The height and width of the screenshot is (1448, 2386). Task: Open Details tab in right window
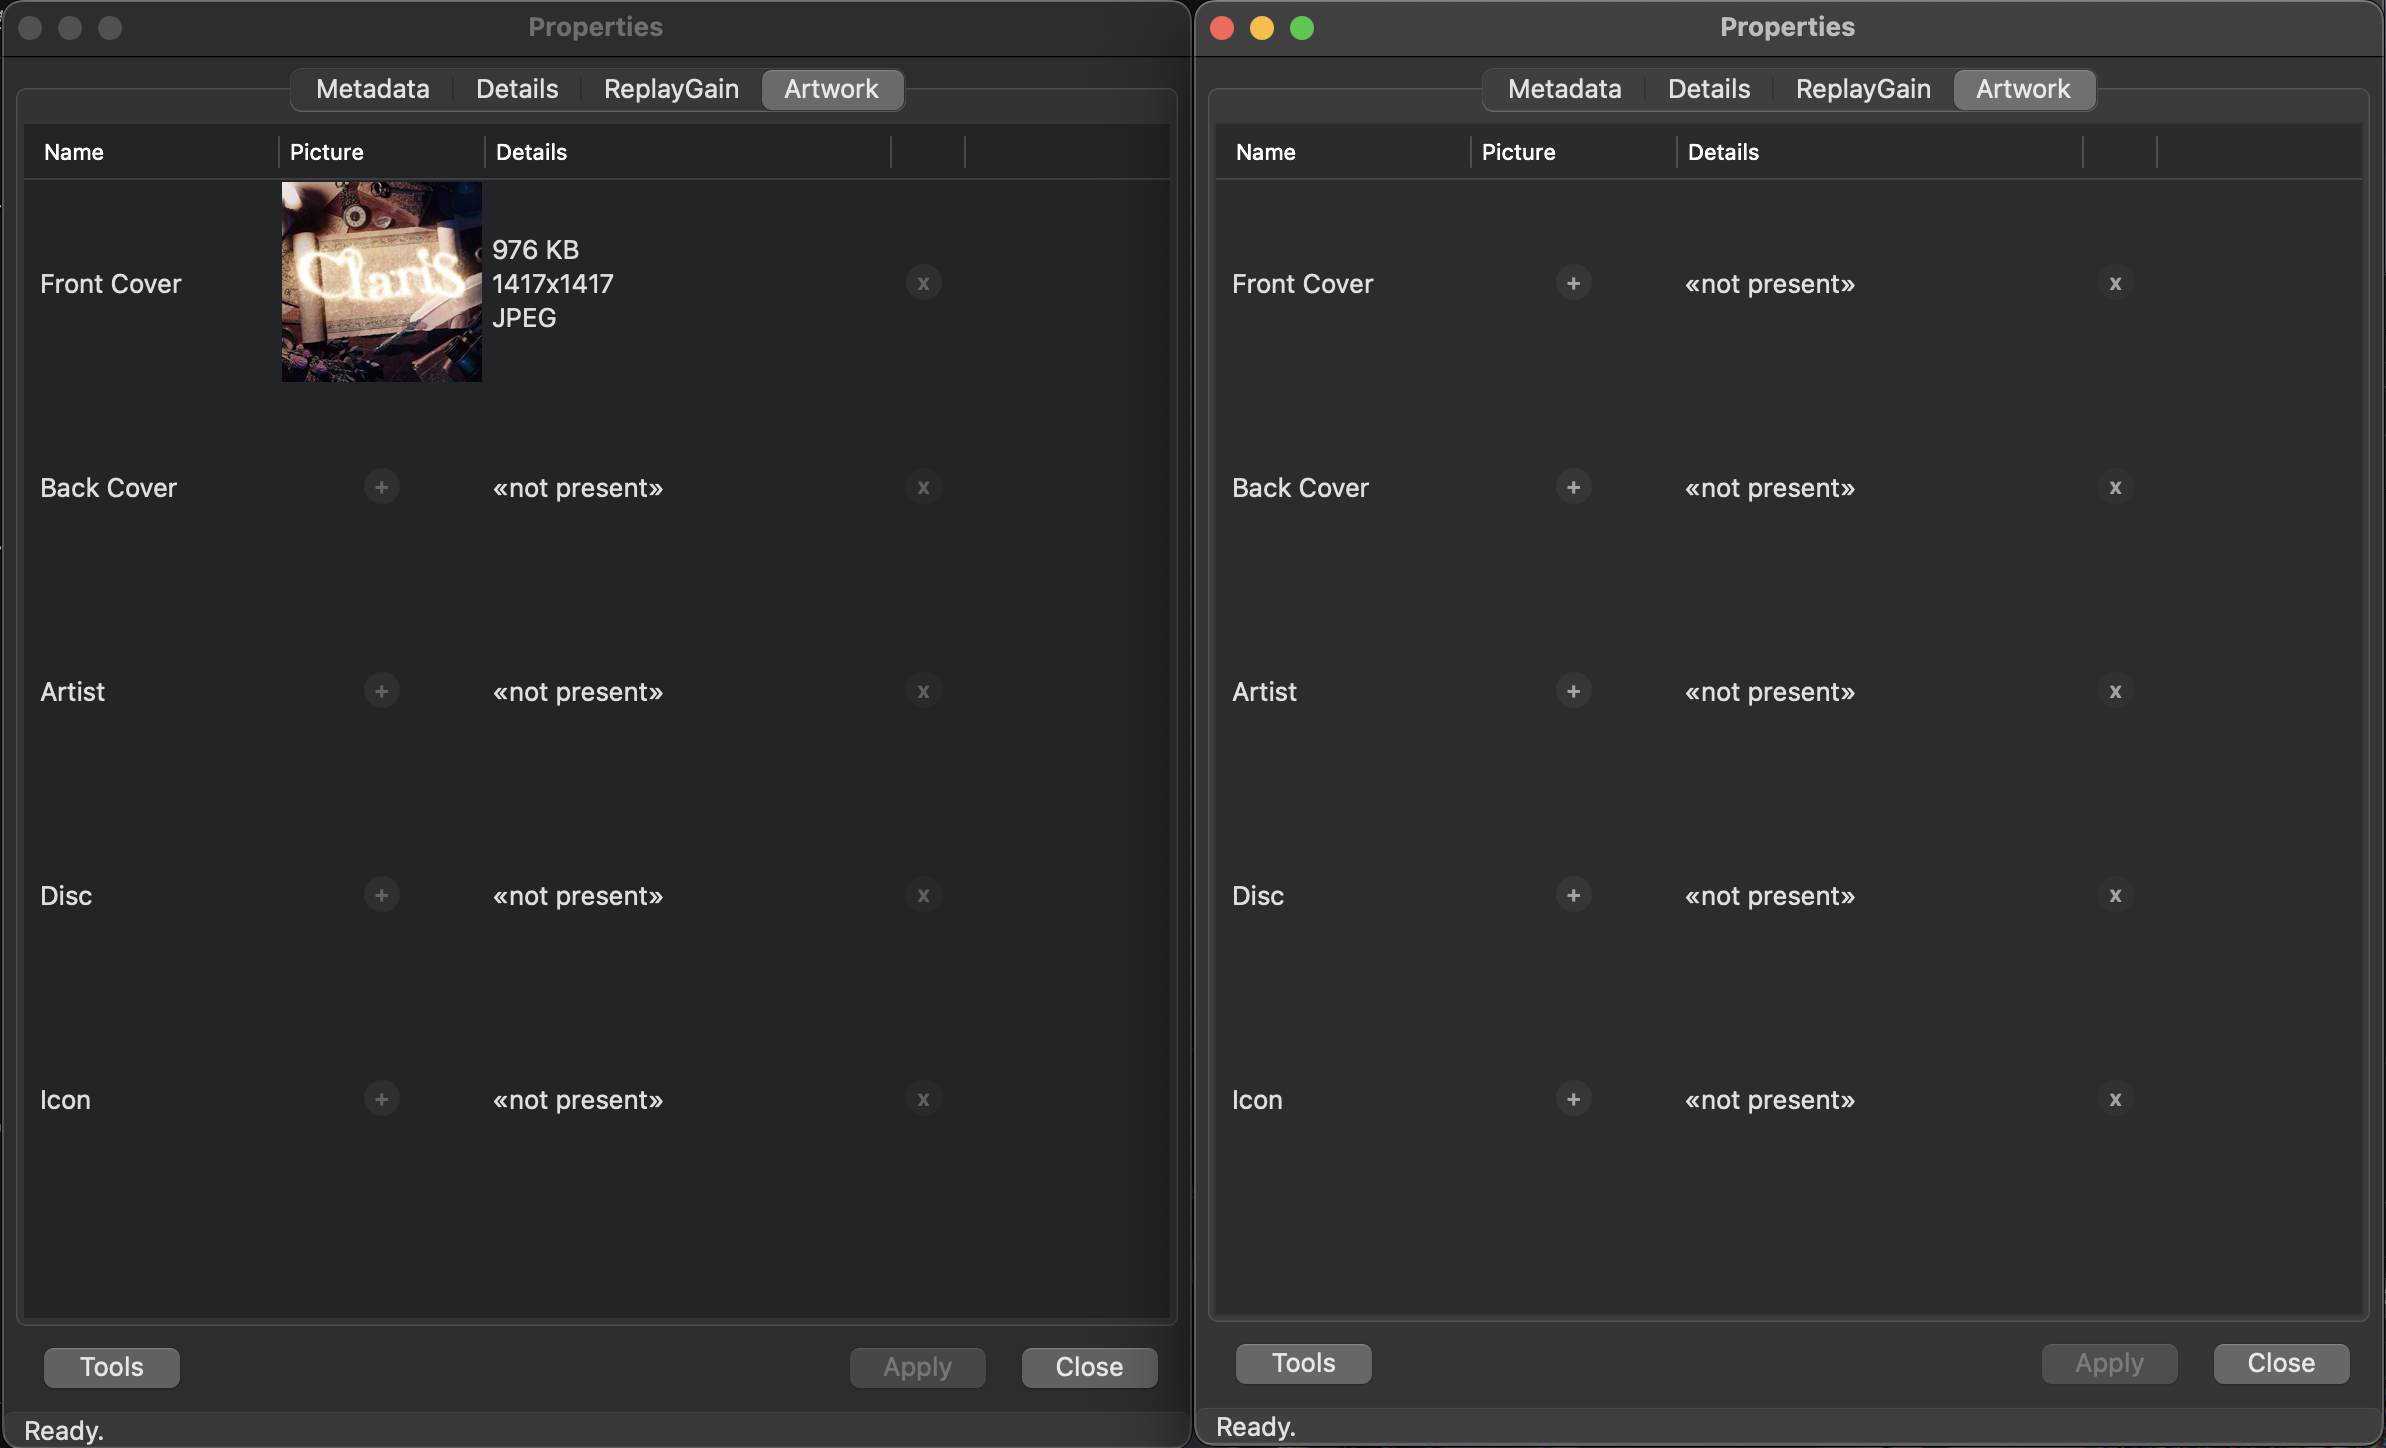[x=1708, y=89]
